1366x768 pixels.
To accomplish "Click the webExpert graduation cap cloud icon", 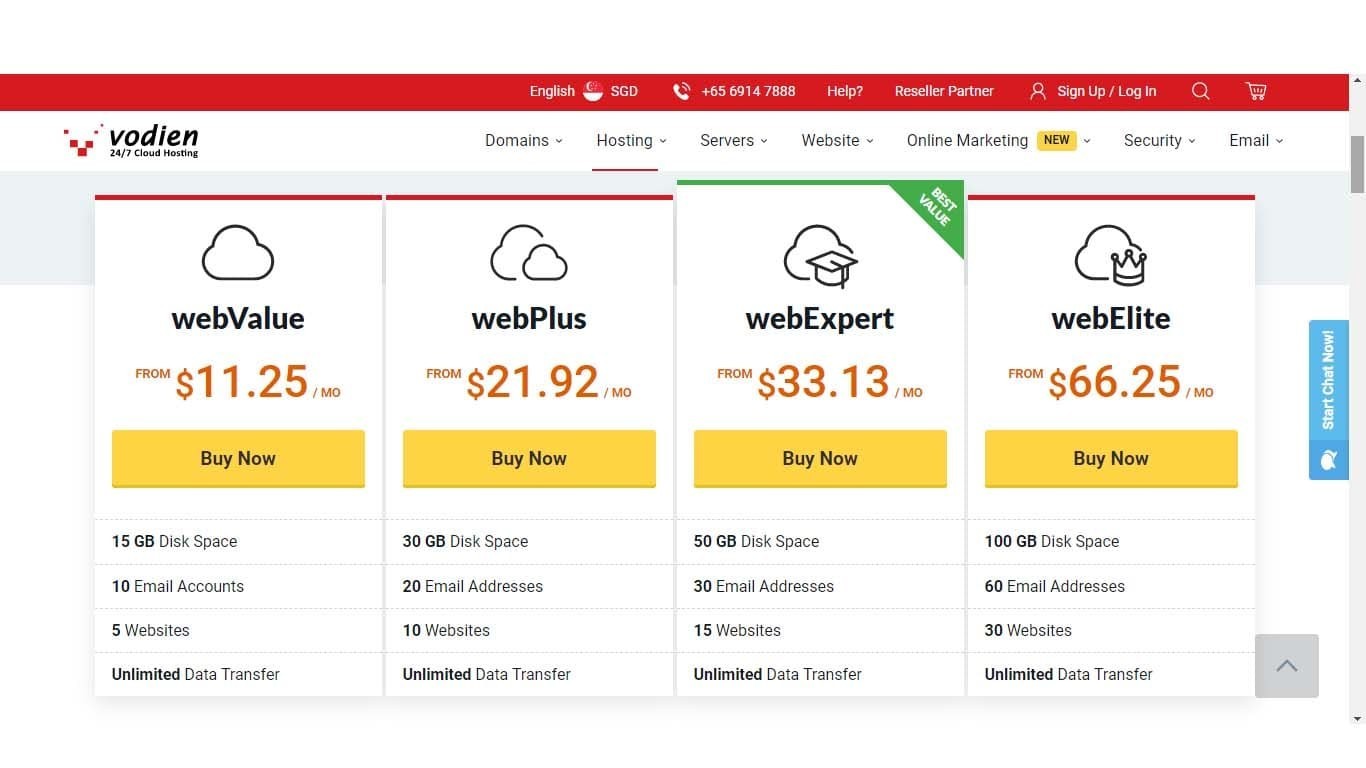I will 820,254.
